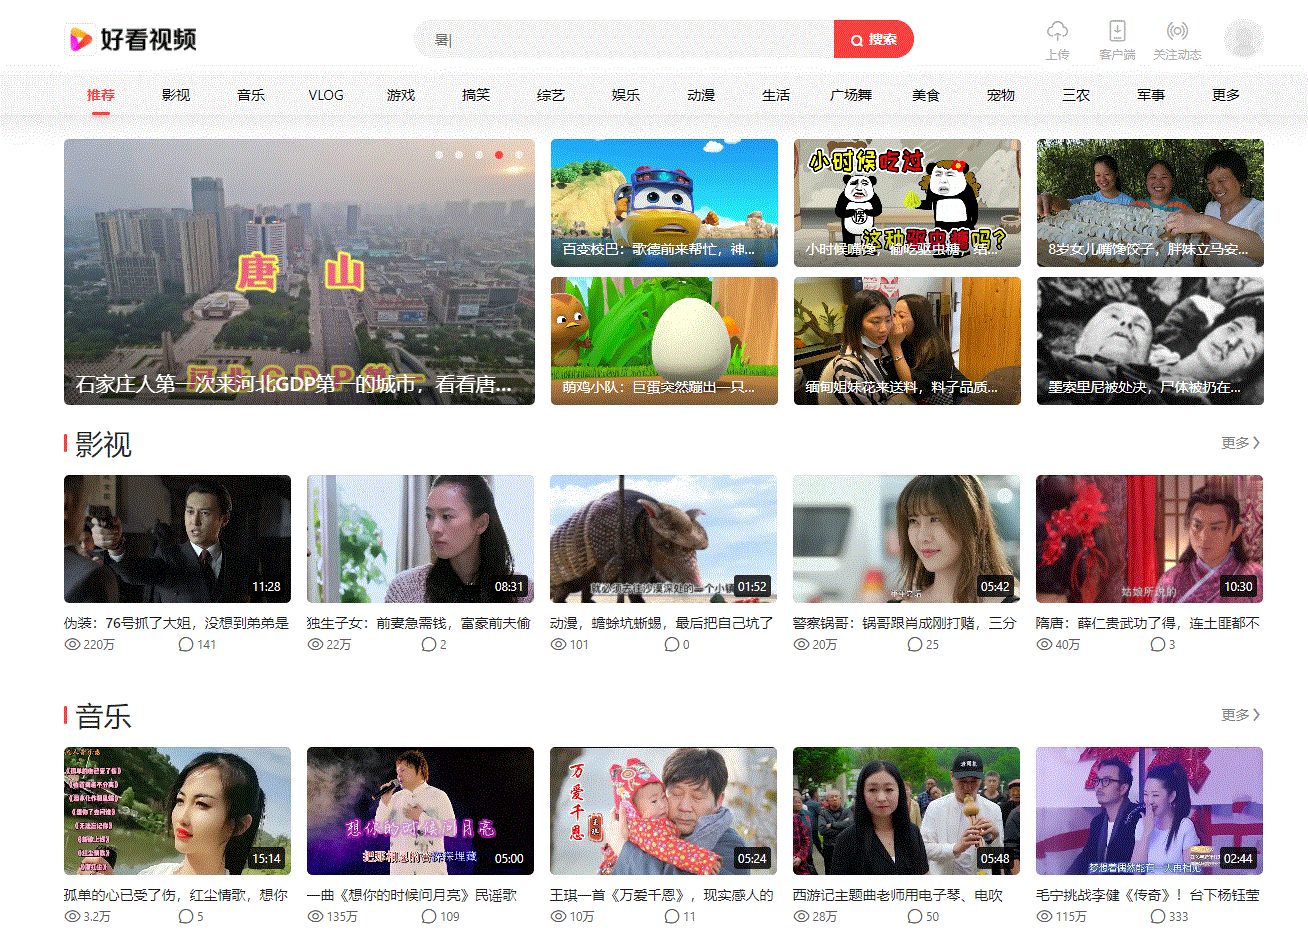Click the user avatar icon
Screen dimensions: 1308x935
(x=1243, y=39)
